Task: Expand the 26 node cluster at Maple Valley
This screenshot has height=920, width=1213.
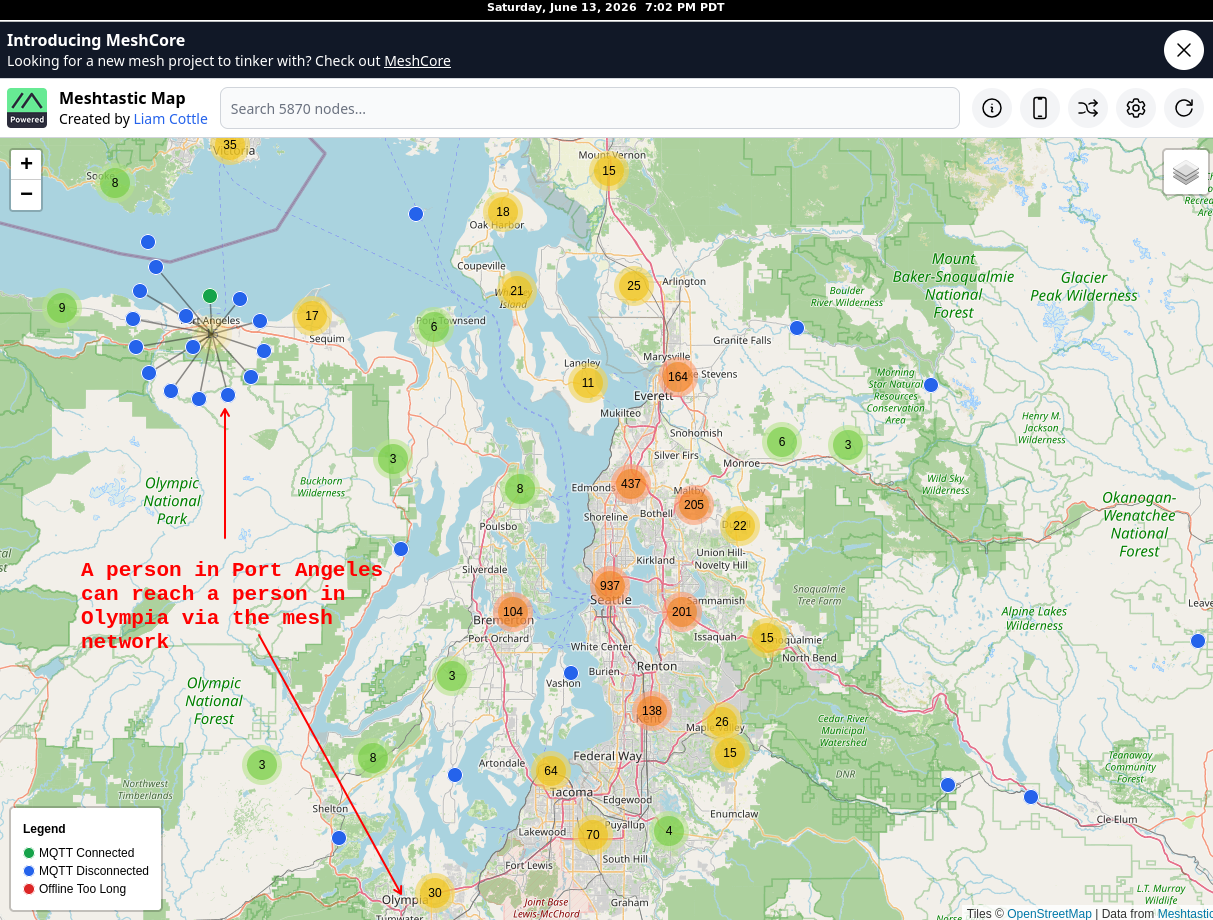Action: 722,722
